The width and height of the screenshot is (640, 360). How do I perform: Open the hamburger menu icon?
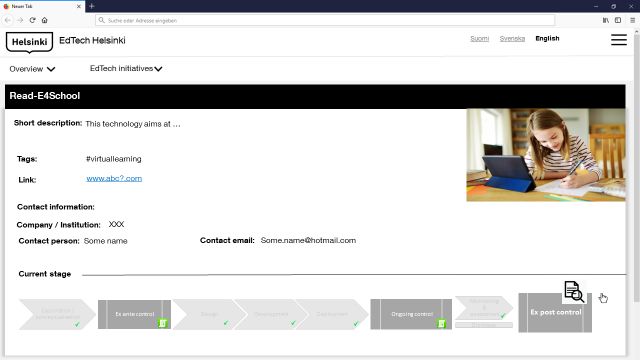point(619,40)
